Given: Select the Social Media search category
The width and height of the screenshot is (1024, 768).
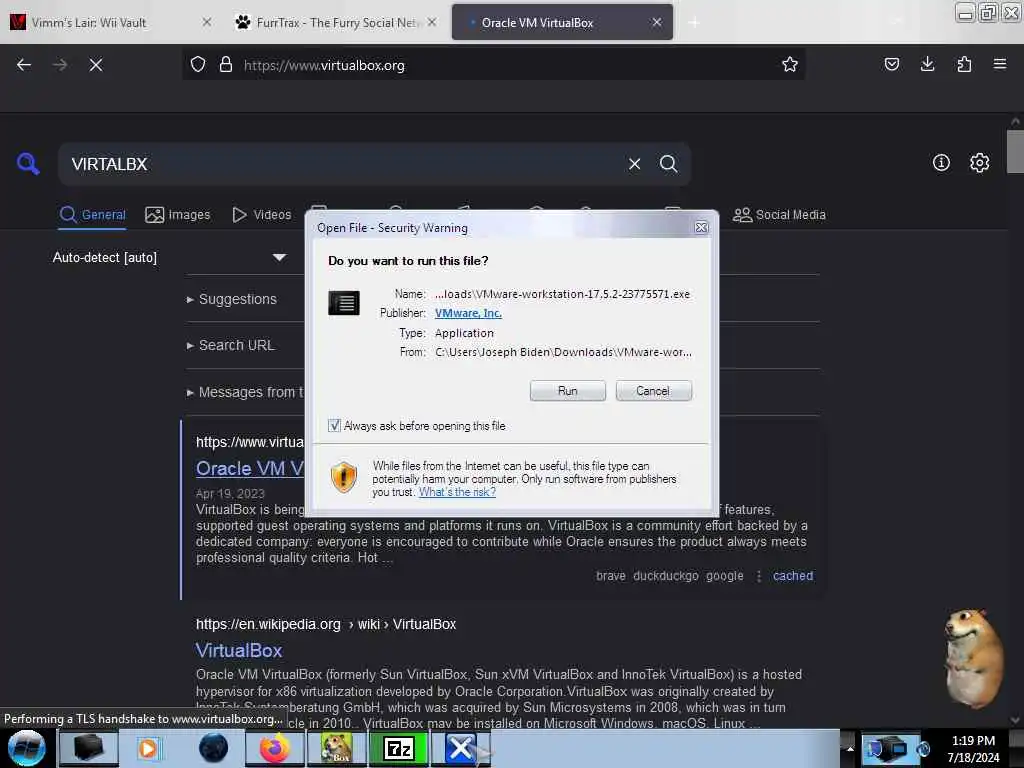Looking at the screenshot, I should pos(779,215).
